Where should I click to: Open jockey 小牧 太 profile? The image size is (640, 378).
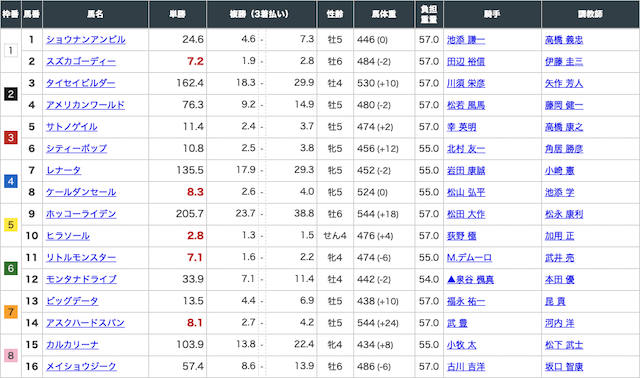[461, 345]
